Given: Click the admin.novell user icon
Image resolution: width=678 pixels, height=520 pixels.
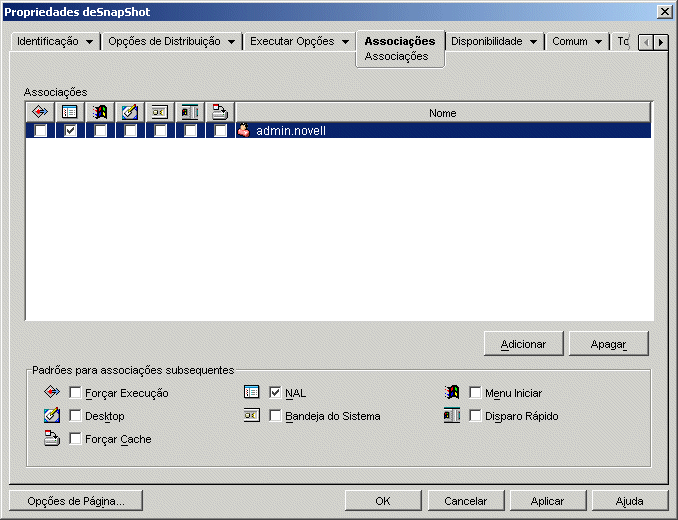Looking at the screenshot, I should click(244, 130).
